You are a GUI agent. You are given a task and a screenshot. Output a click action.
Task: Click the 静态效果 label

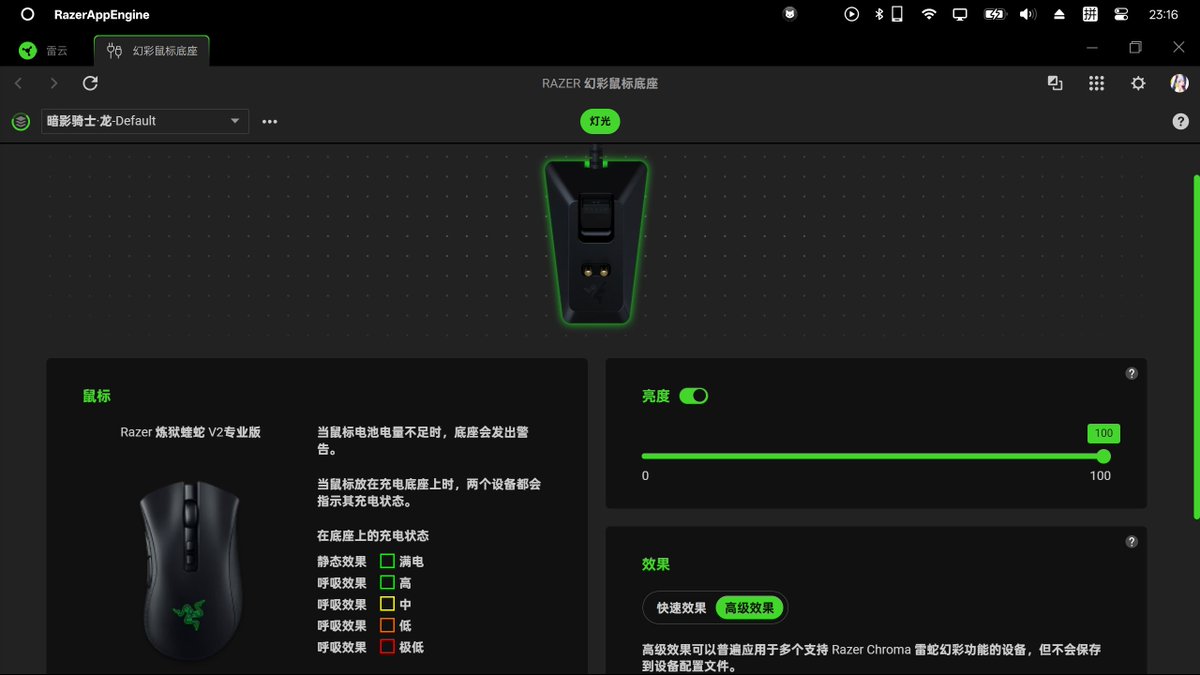pos(342,562)
